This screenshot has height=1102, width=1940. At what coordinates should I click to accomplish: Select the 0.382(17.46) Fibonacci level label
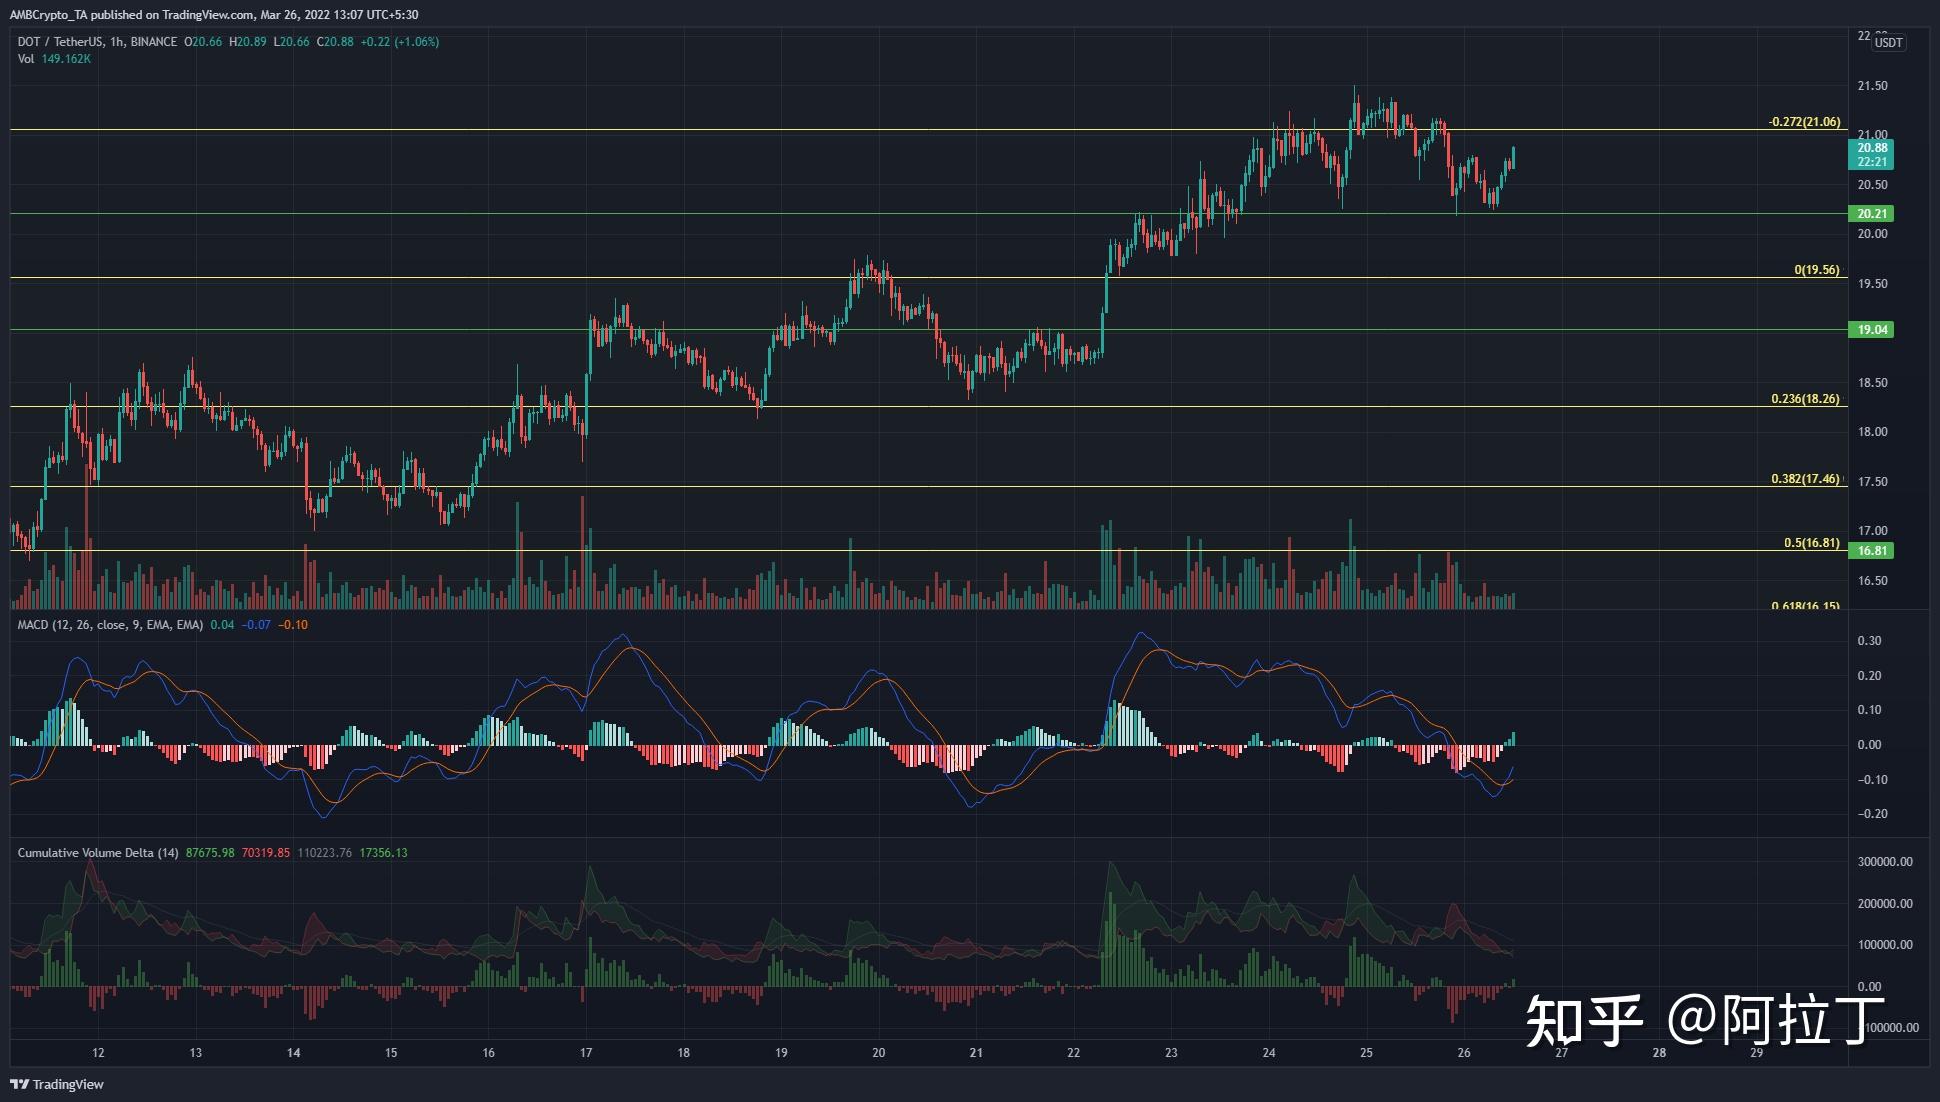click(1804, 479)
